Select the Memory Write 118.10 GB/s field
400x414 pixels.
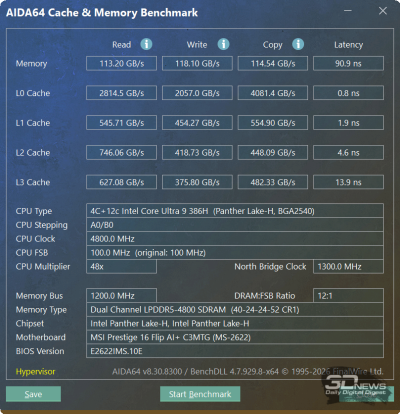[197, 63]
